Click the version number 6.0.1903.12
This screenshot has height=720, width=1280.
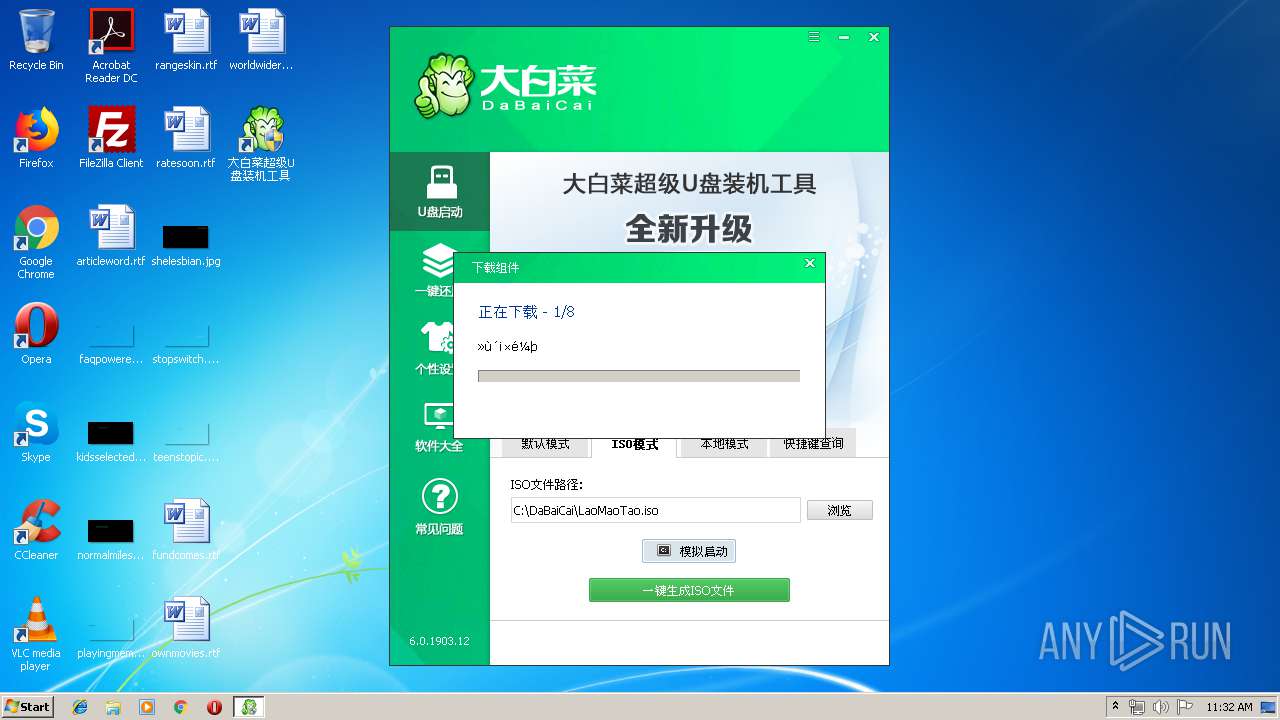tap(439, 641)
